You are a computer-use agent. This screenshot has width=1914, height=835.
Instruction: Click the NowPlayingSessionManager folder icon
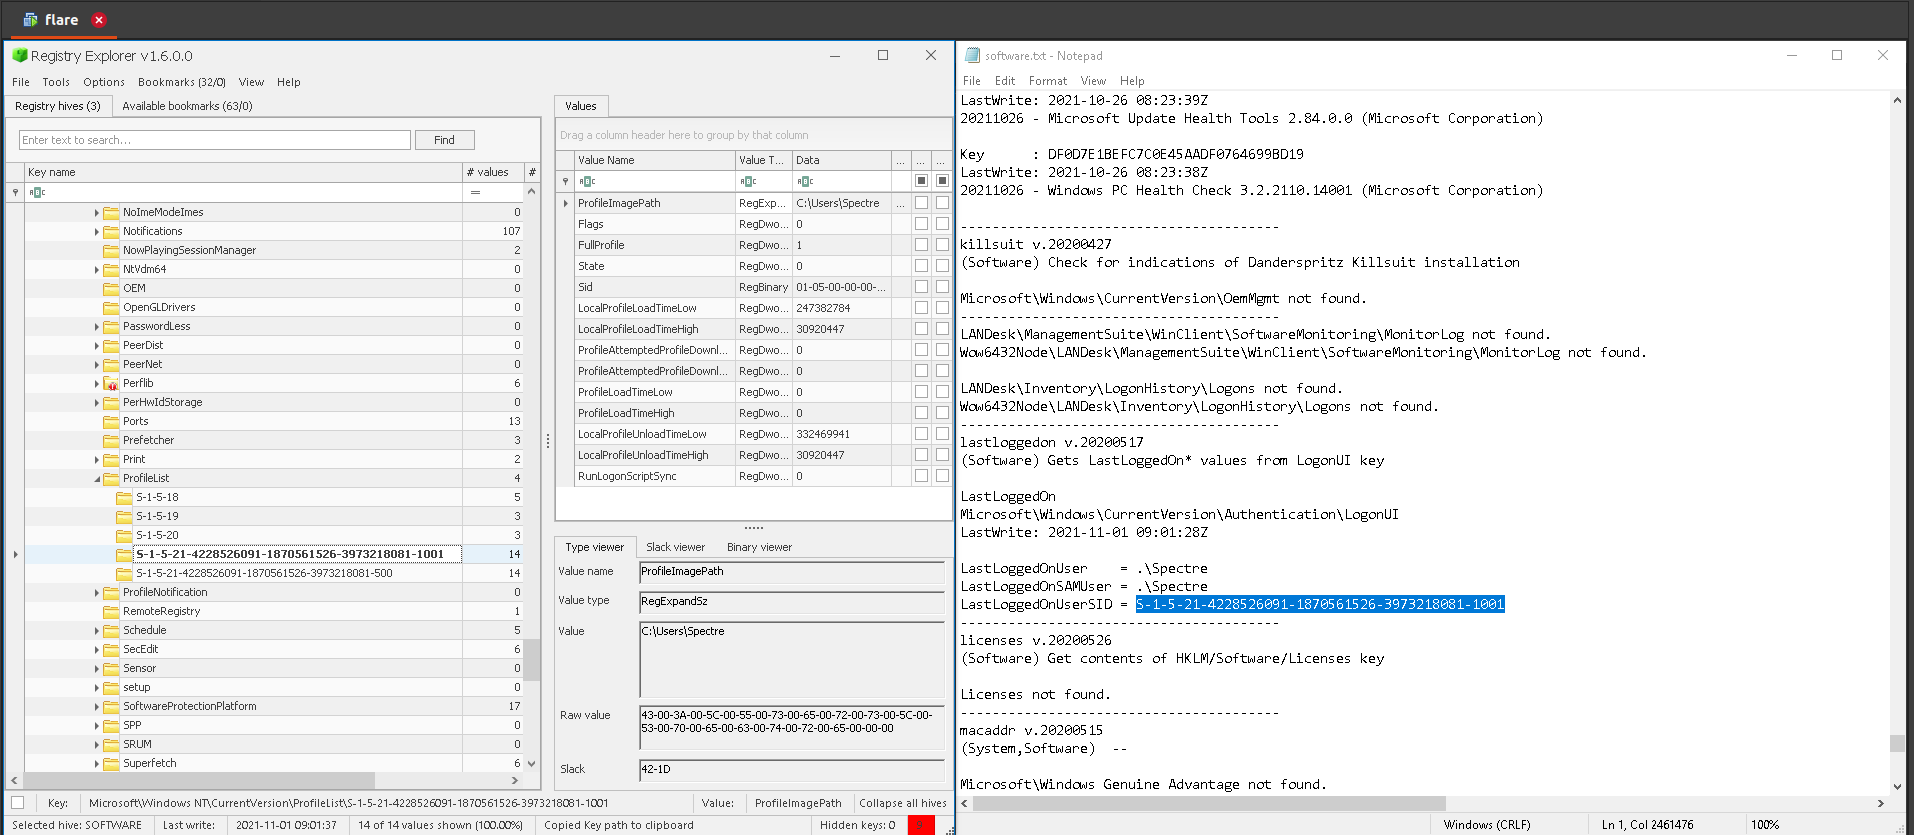[x=111, y=251]
